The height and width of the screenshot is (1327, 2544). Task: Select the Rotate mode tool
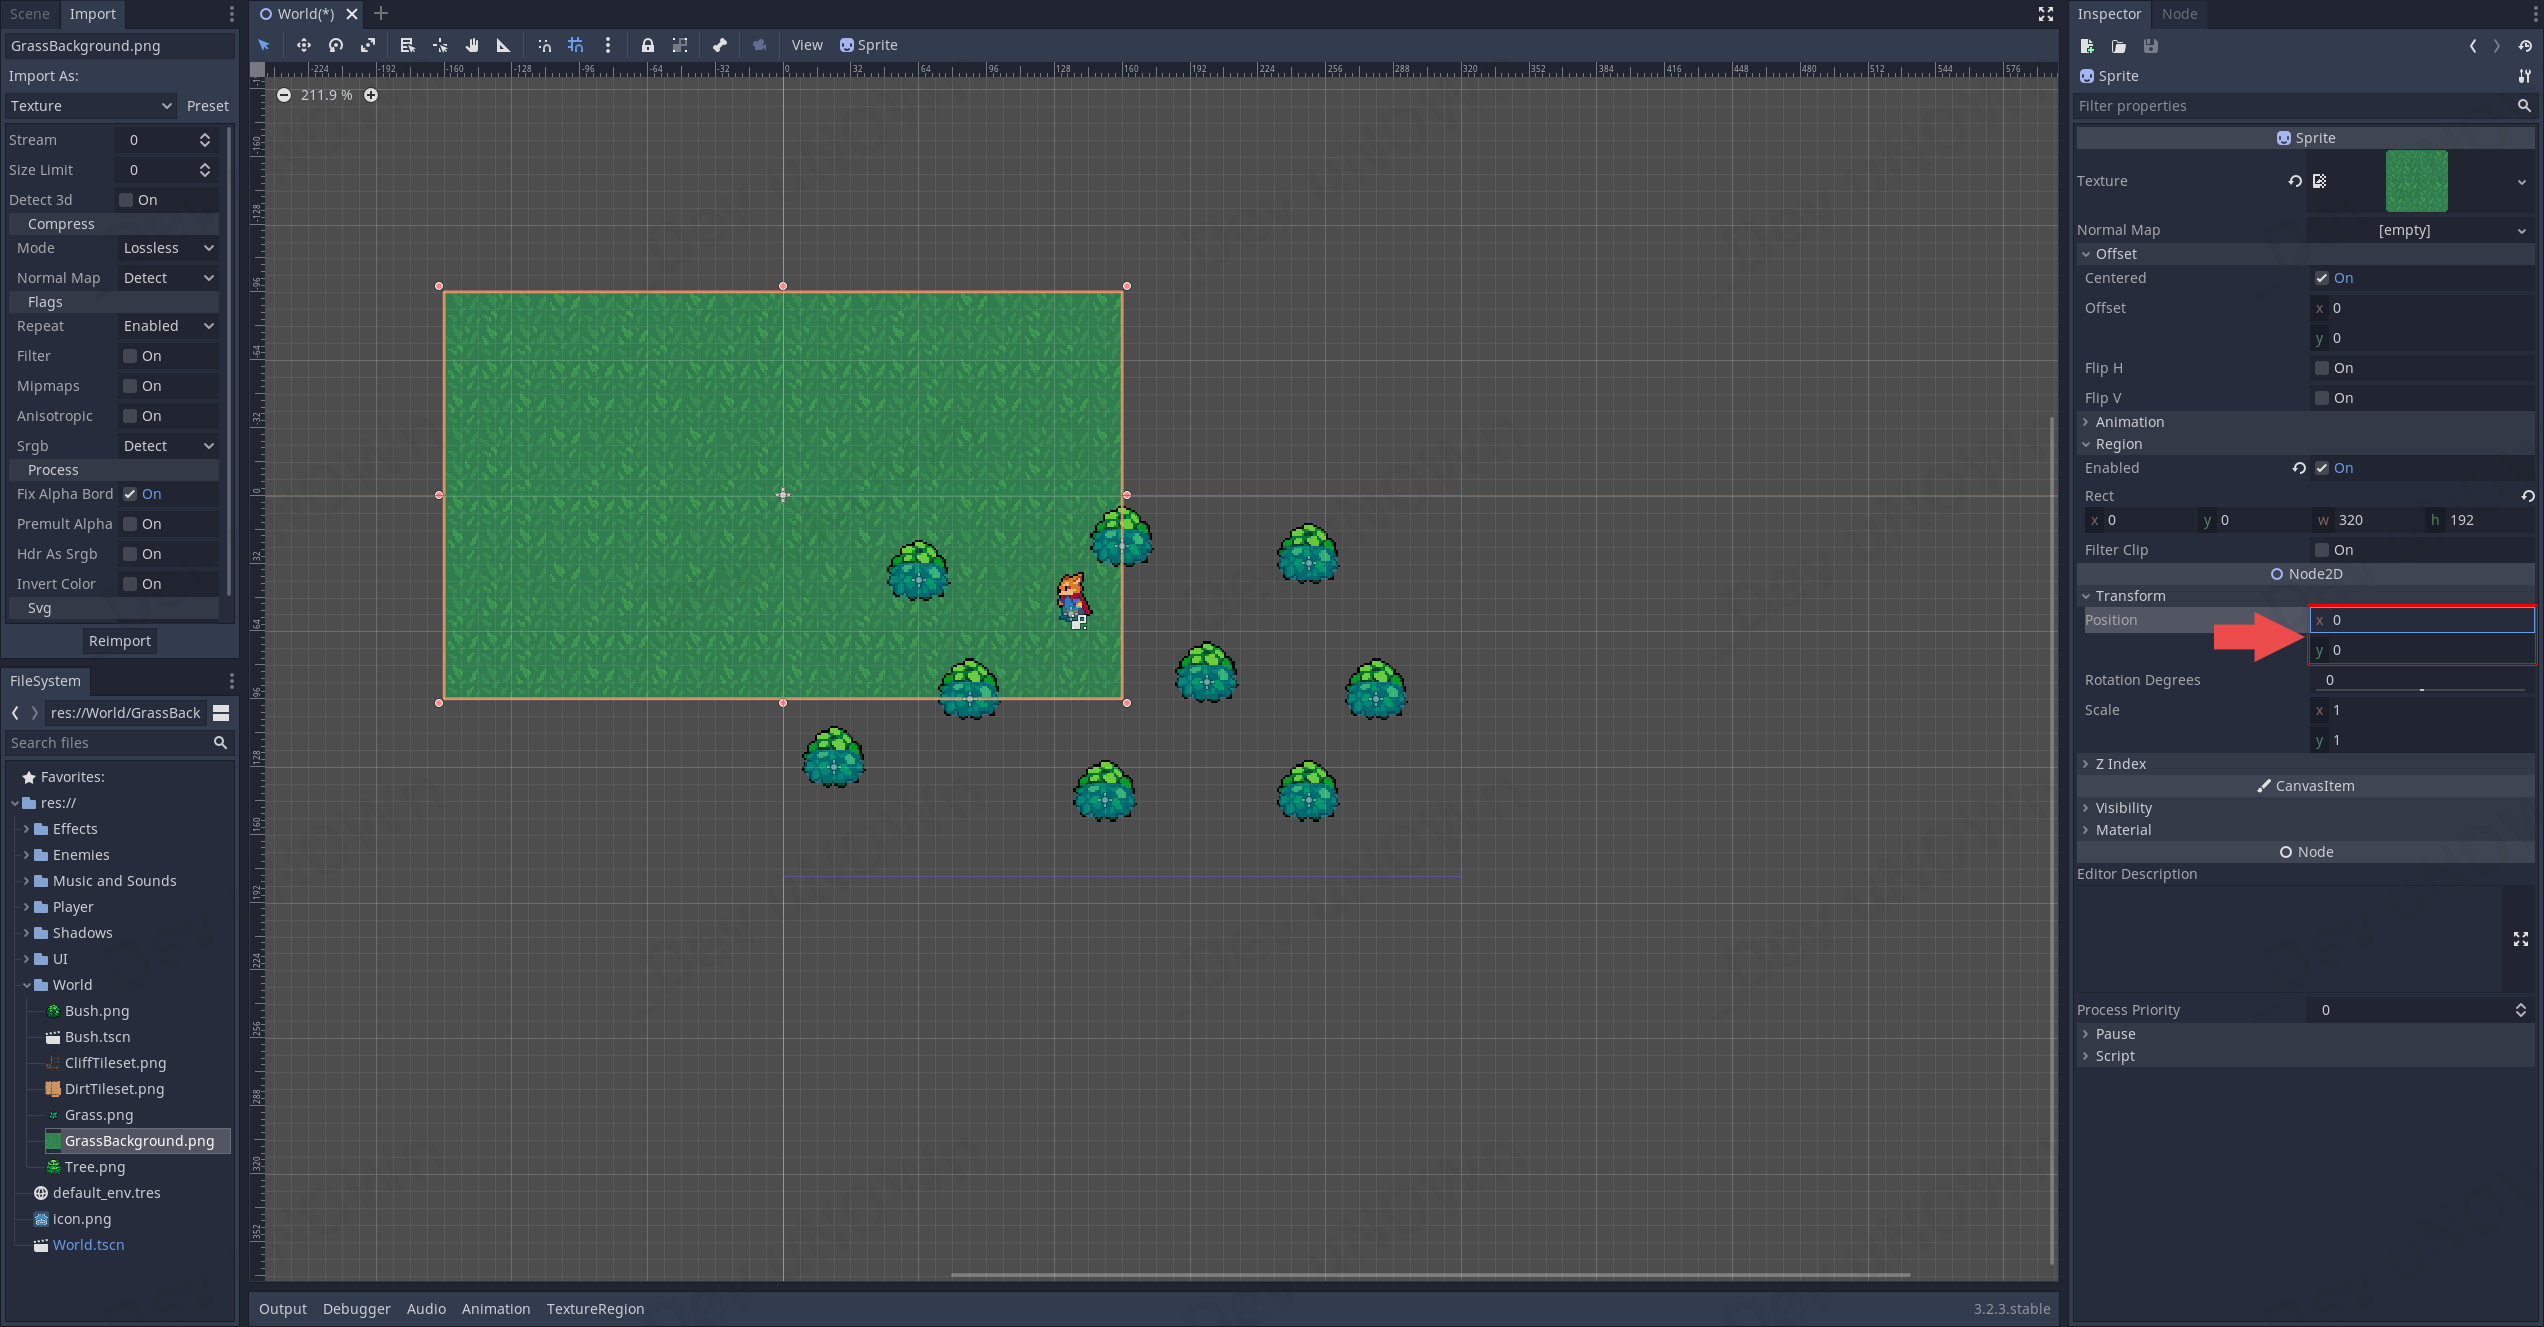point(336,45)
